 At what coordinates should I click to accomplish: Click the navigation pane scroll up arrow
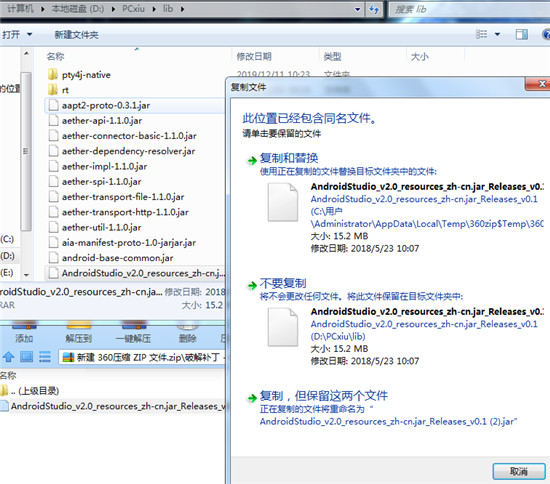pyautogui.click(x=26, y=54)
